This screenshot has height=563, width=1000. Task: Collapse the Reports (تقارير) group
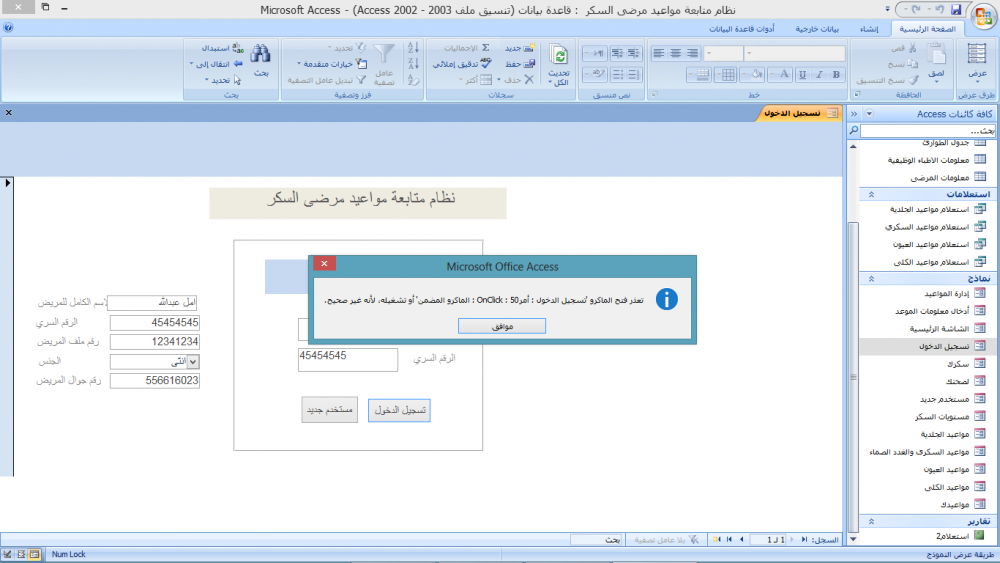point(871,522)
